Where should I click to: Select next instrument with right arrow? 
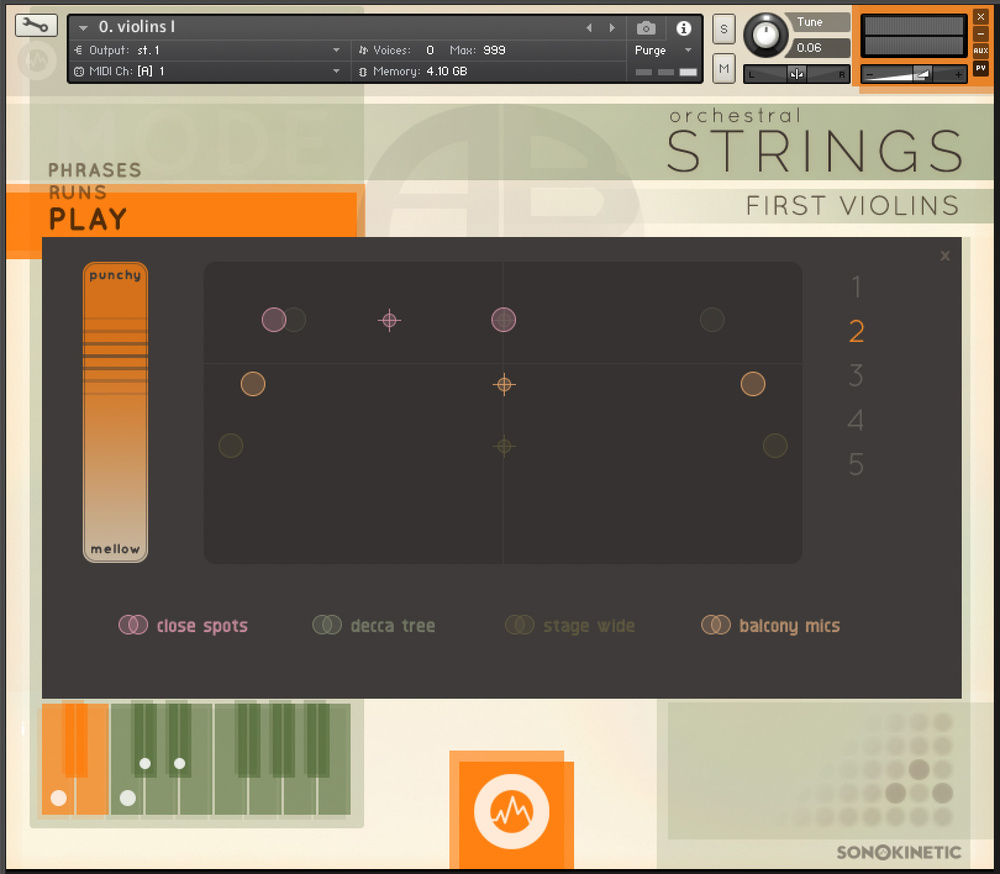click(x=612, y=28)
